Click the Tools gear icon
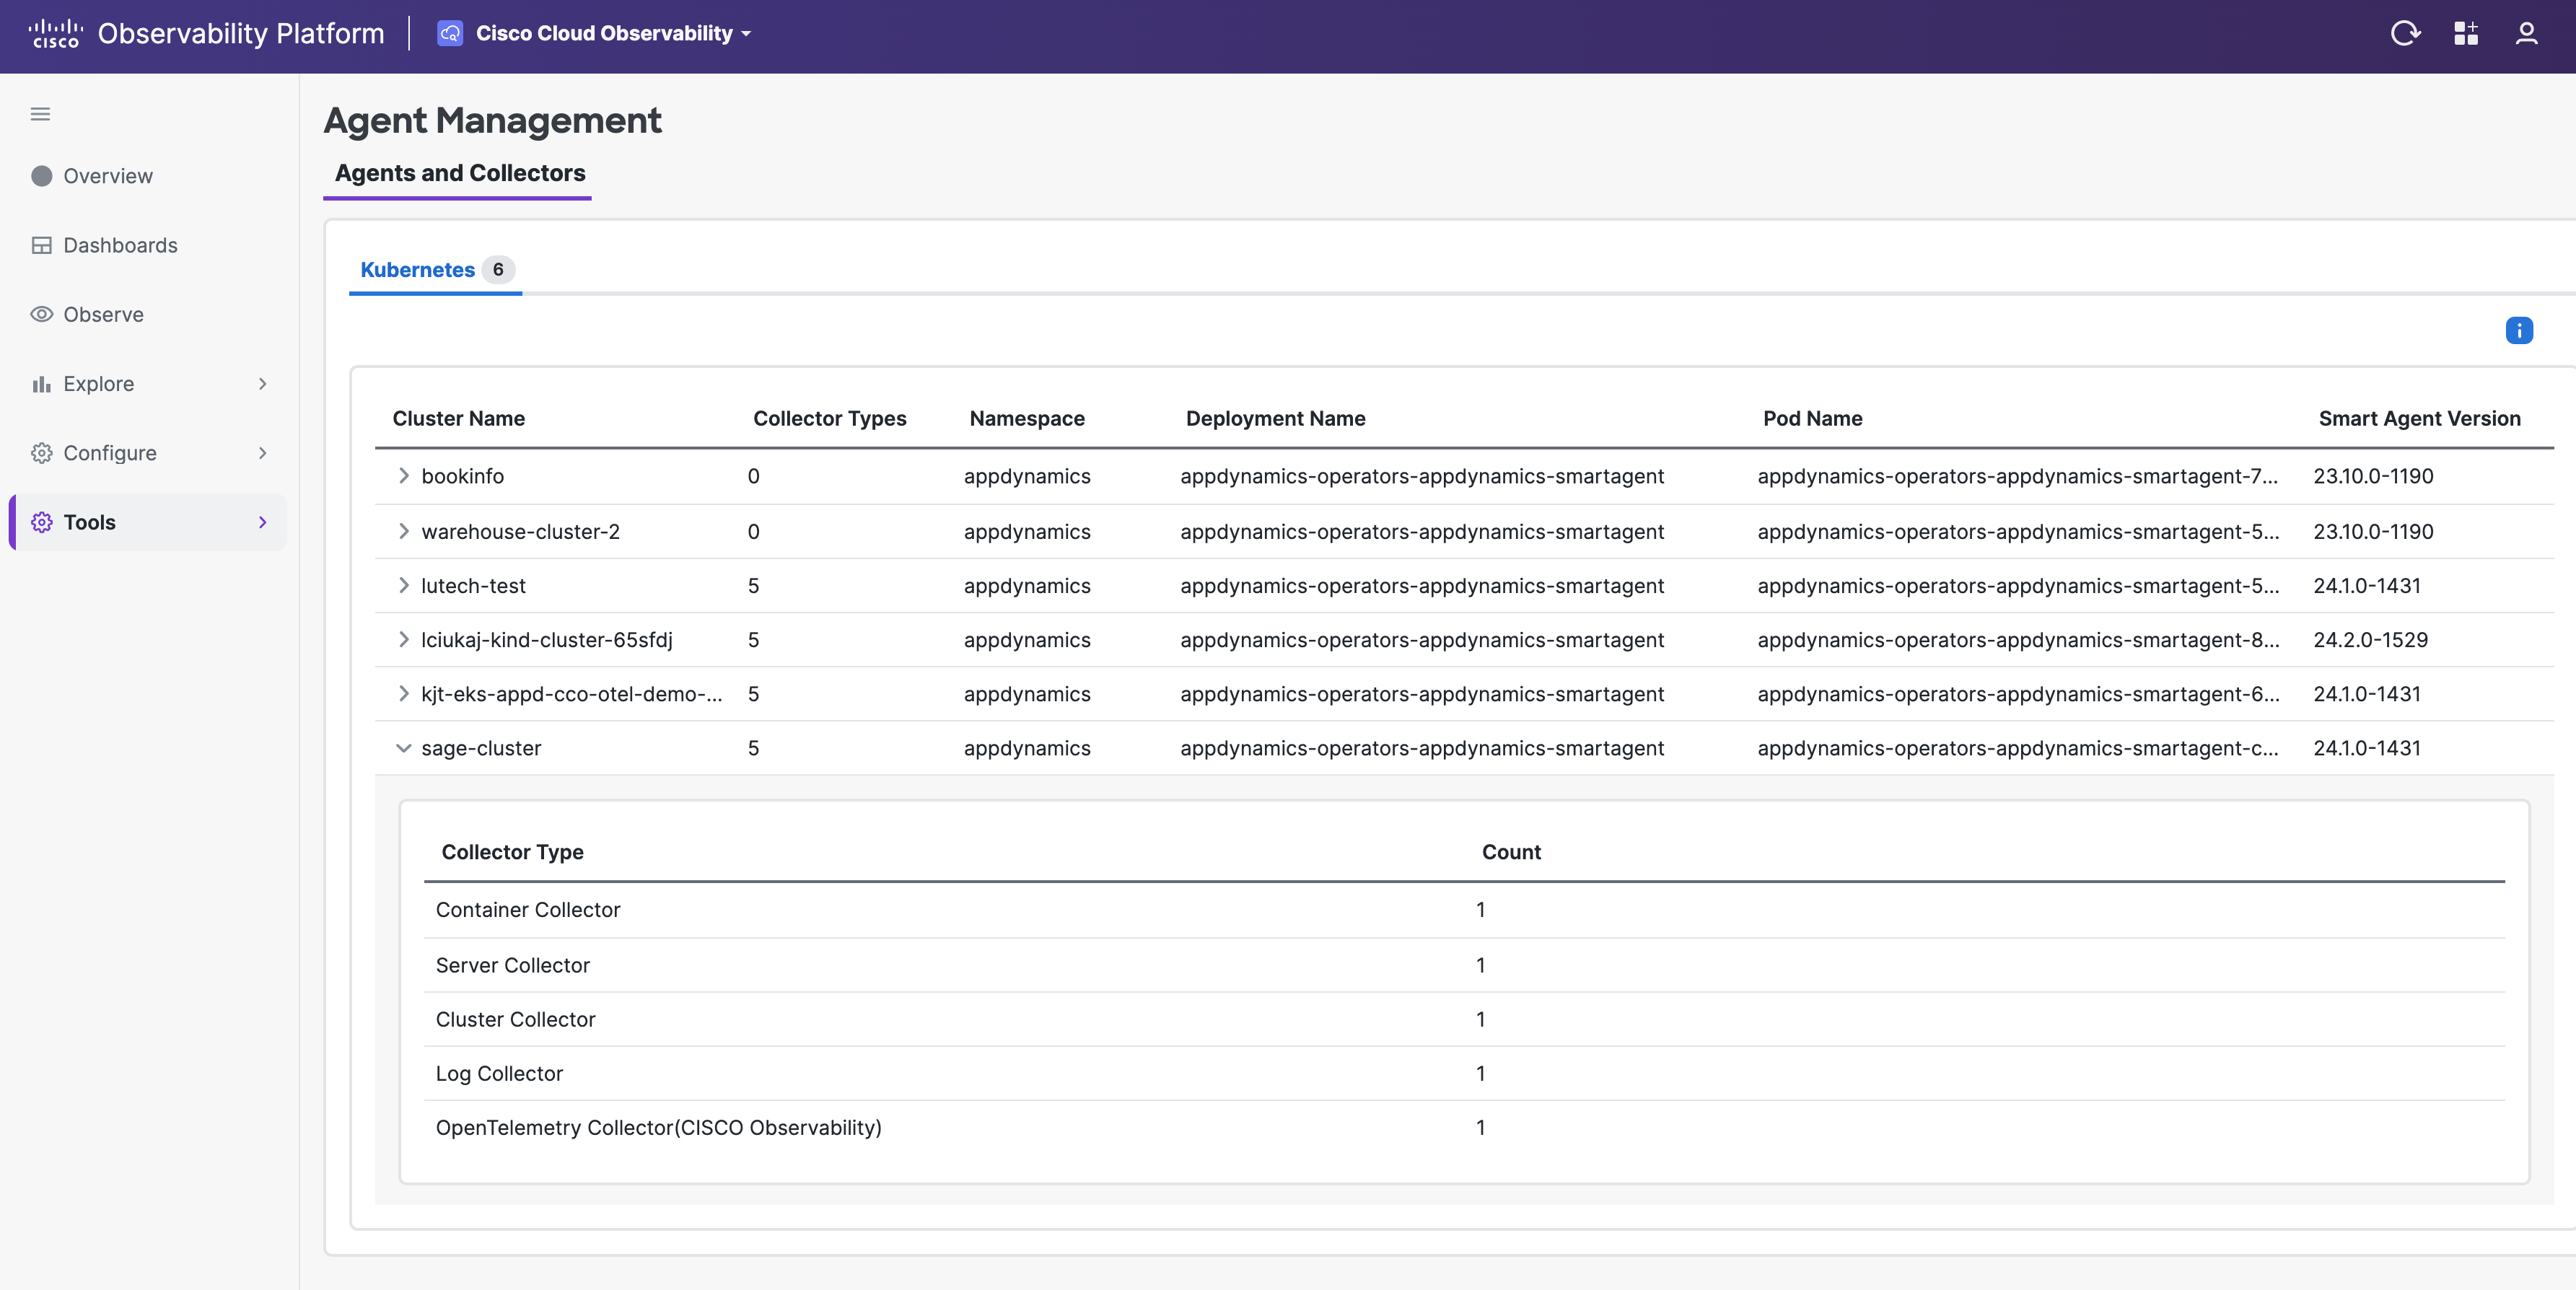2576x1290 pixels. pyautogui.click(x=41, y=522)
